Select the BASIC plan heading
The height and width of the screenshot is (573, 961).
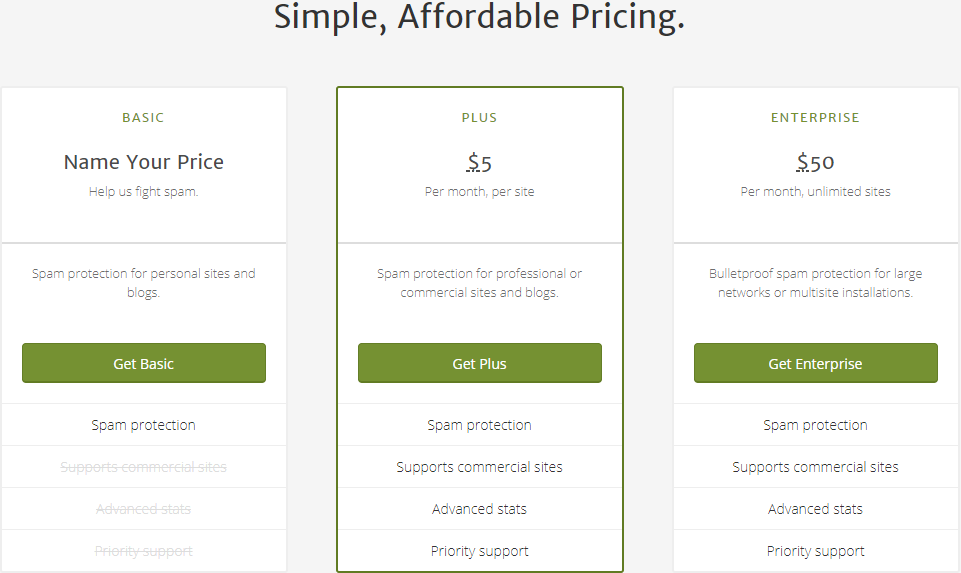click(143, 118)
